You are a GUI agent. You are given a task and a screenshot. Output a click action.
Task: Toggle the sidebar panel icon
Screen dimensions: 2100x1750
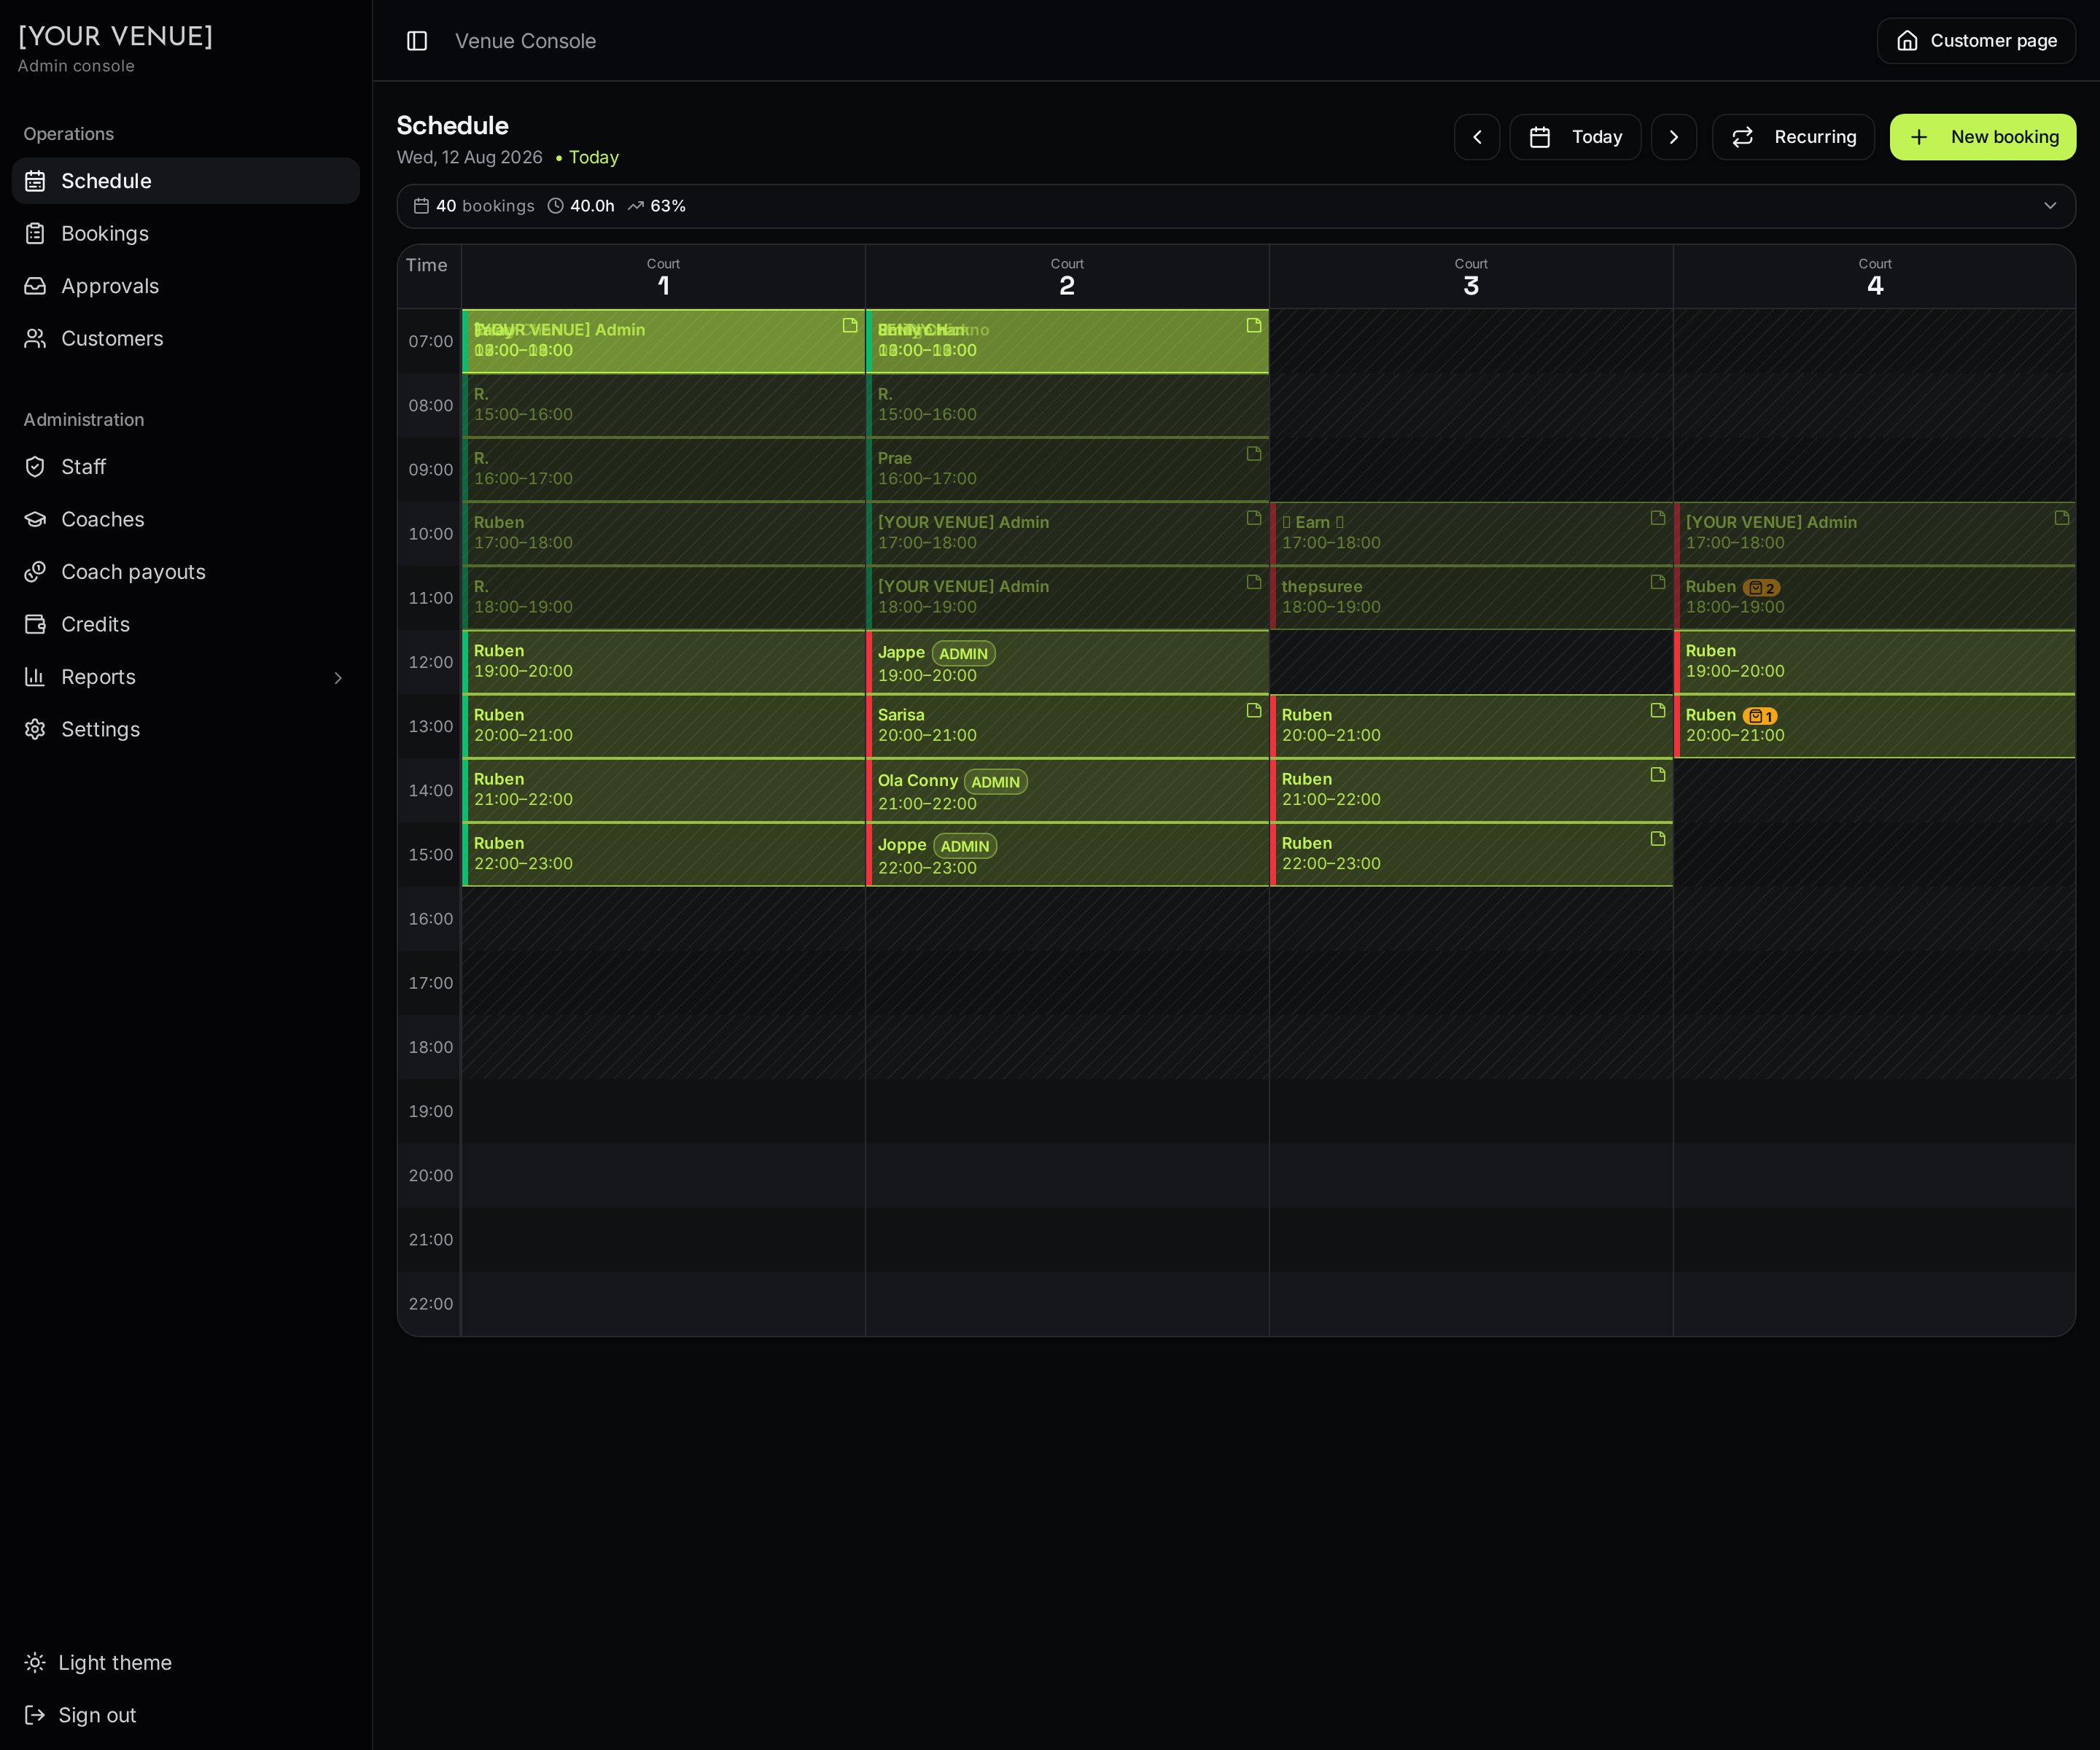[417, 41]
